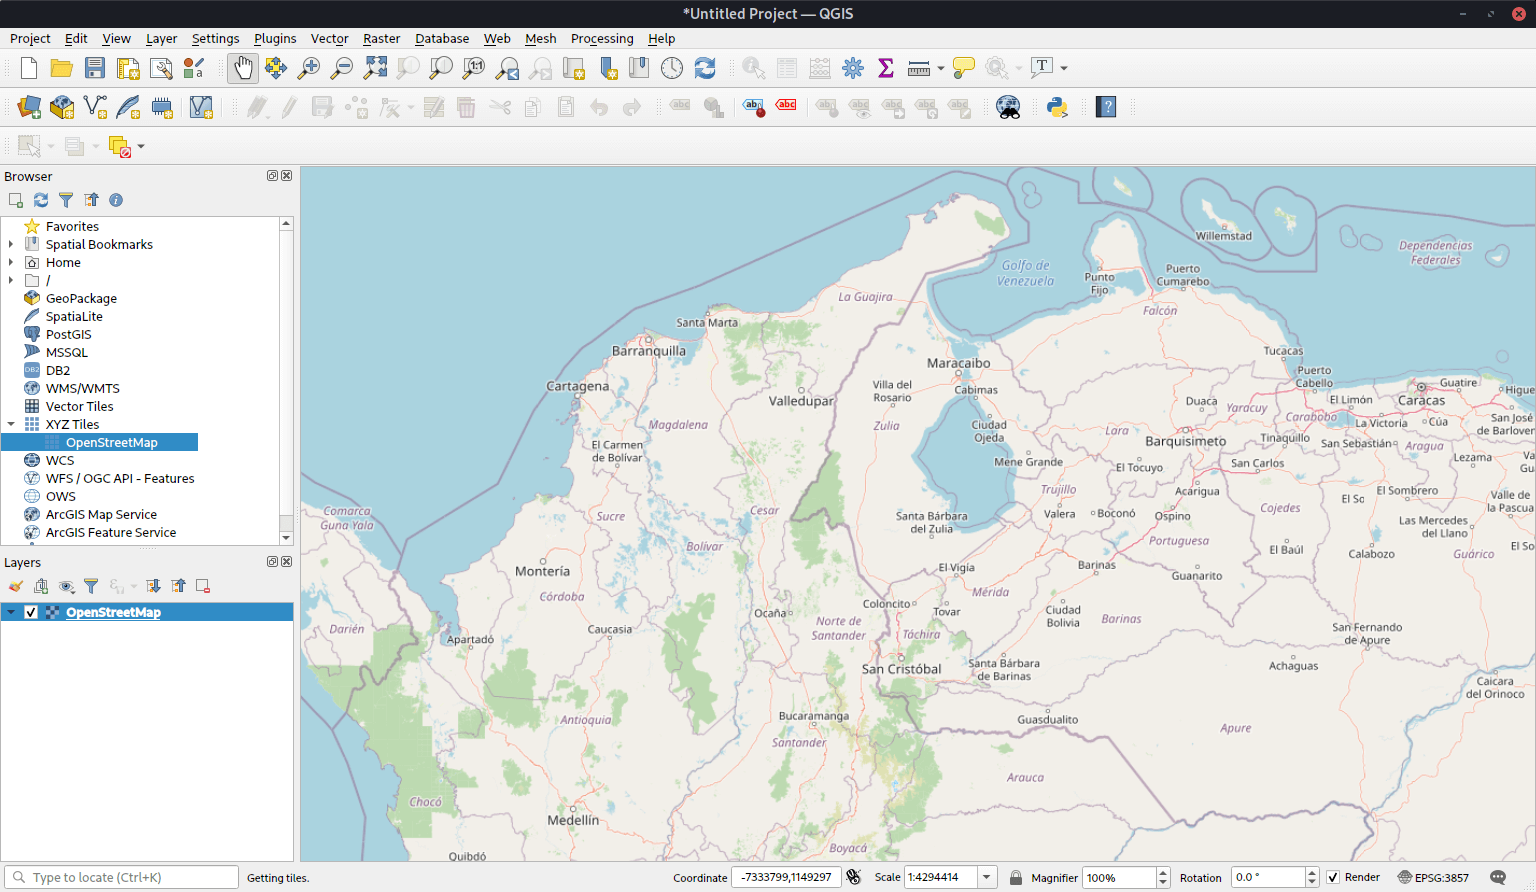Open the Processing Toolbox gear icon
This screenshot has width=1536, height=892.
[x=853, y=68]
